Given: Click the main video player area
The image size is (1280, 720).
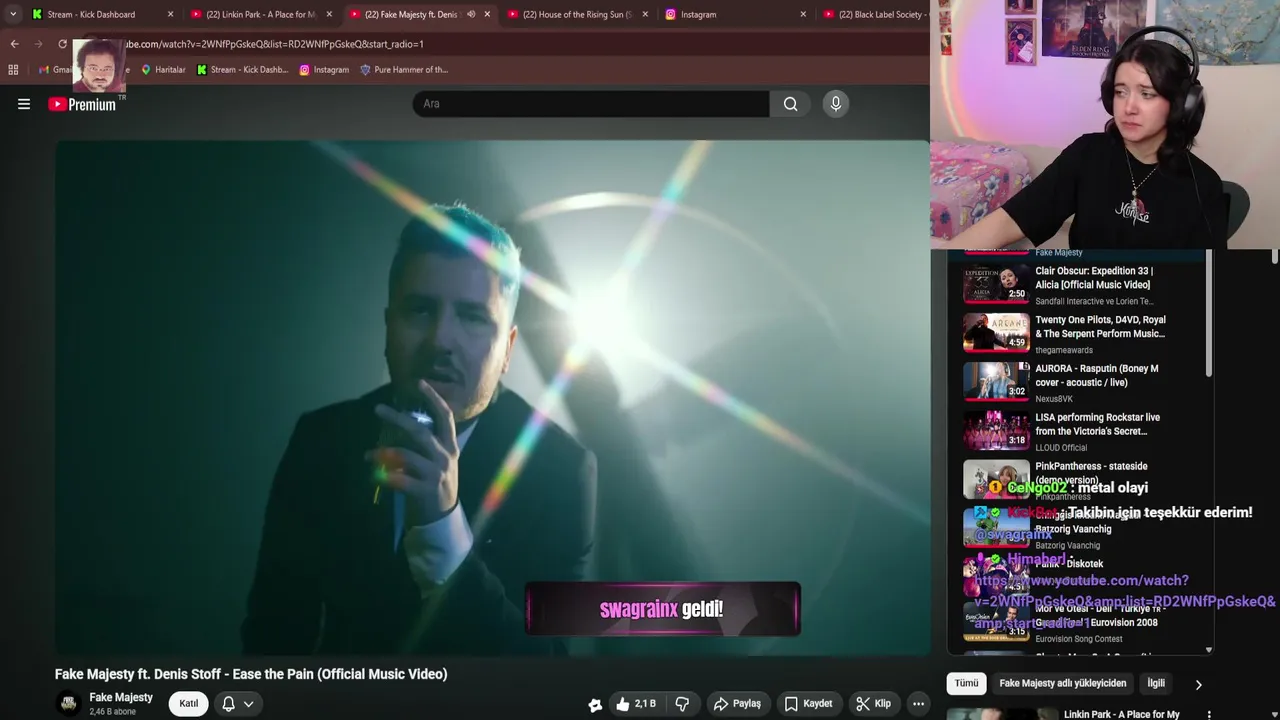Looking at the screenshot, I should point(492,398).
